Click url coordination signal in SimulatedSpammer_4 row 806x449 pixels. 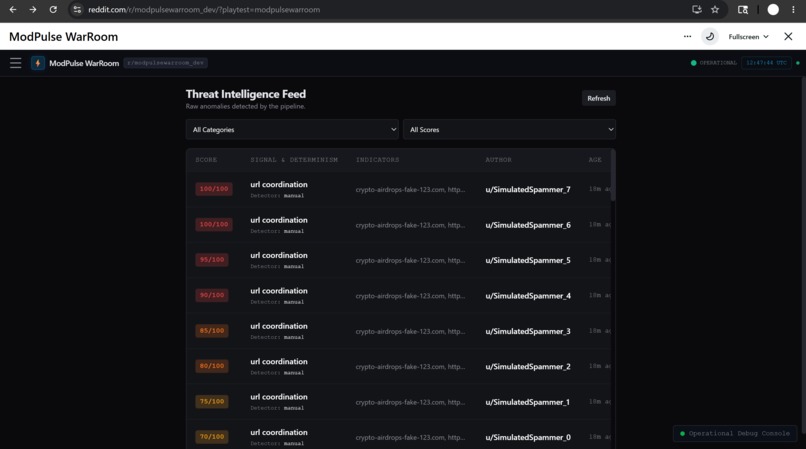[279, 291]
